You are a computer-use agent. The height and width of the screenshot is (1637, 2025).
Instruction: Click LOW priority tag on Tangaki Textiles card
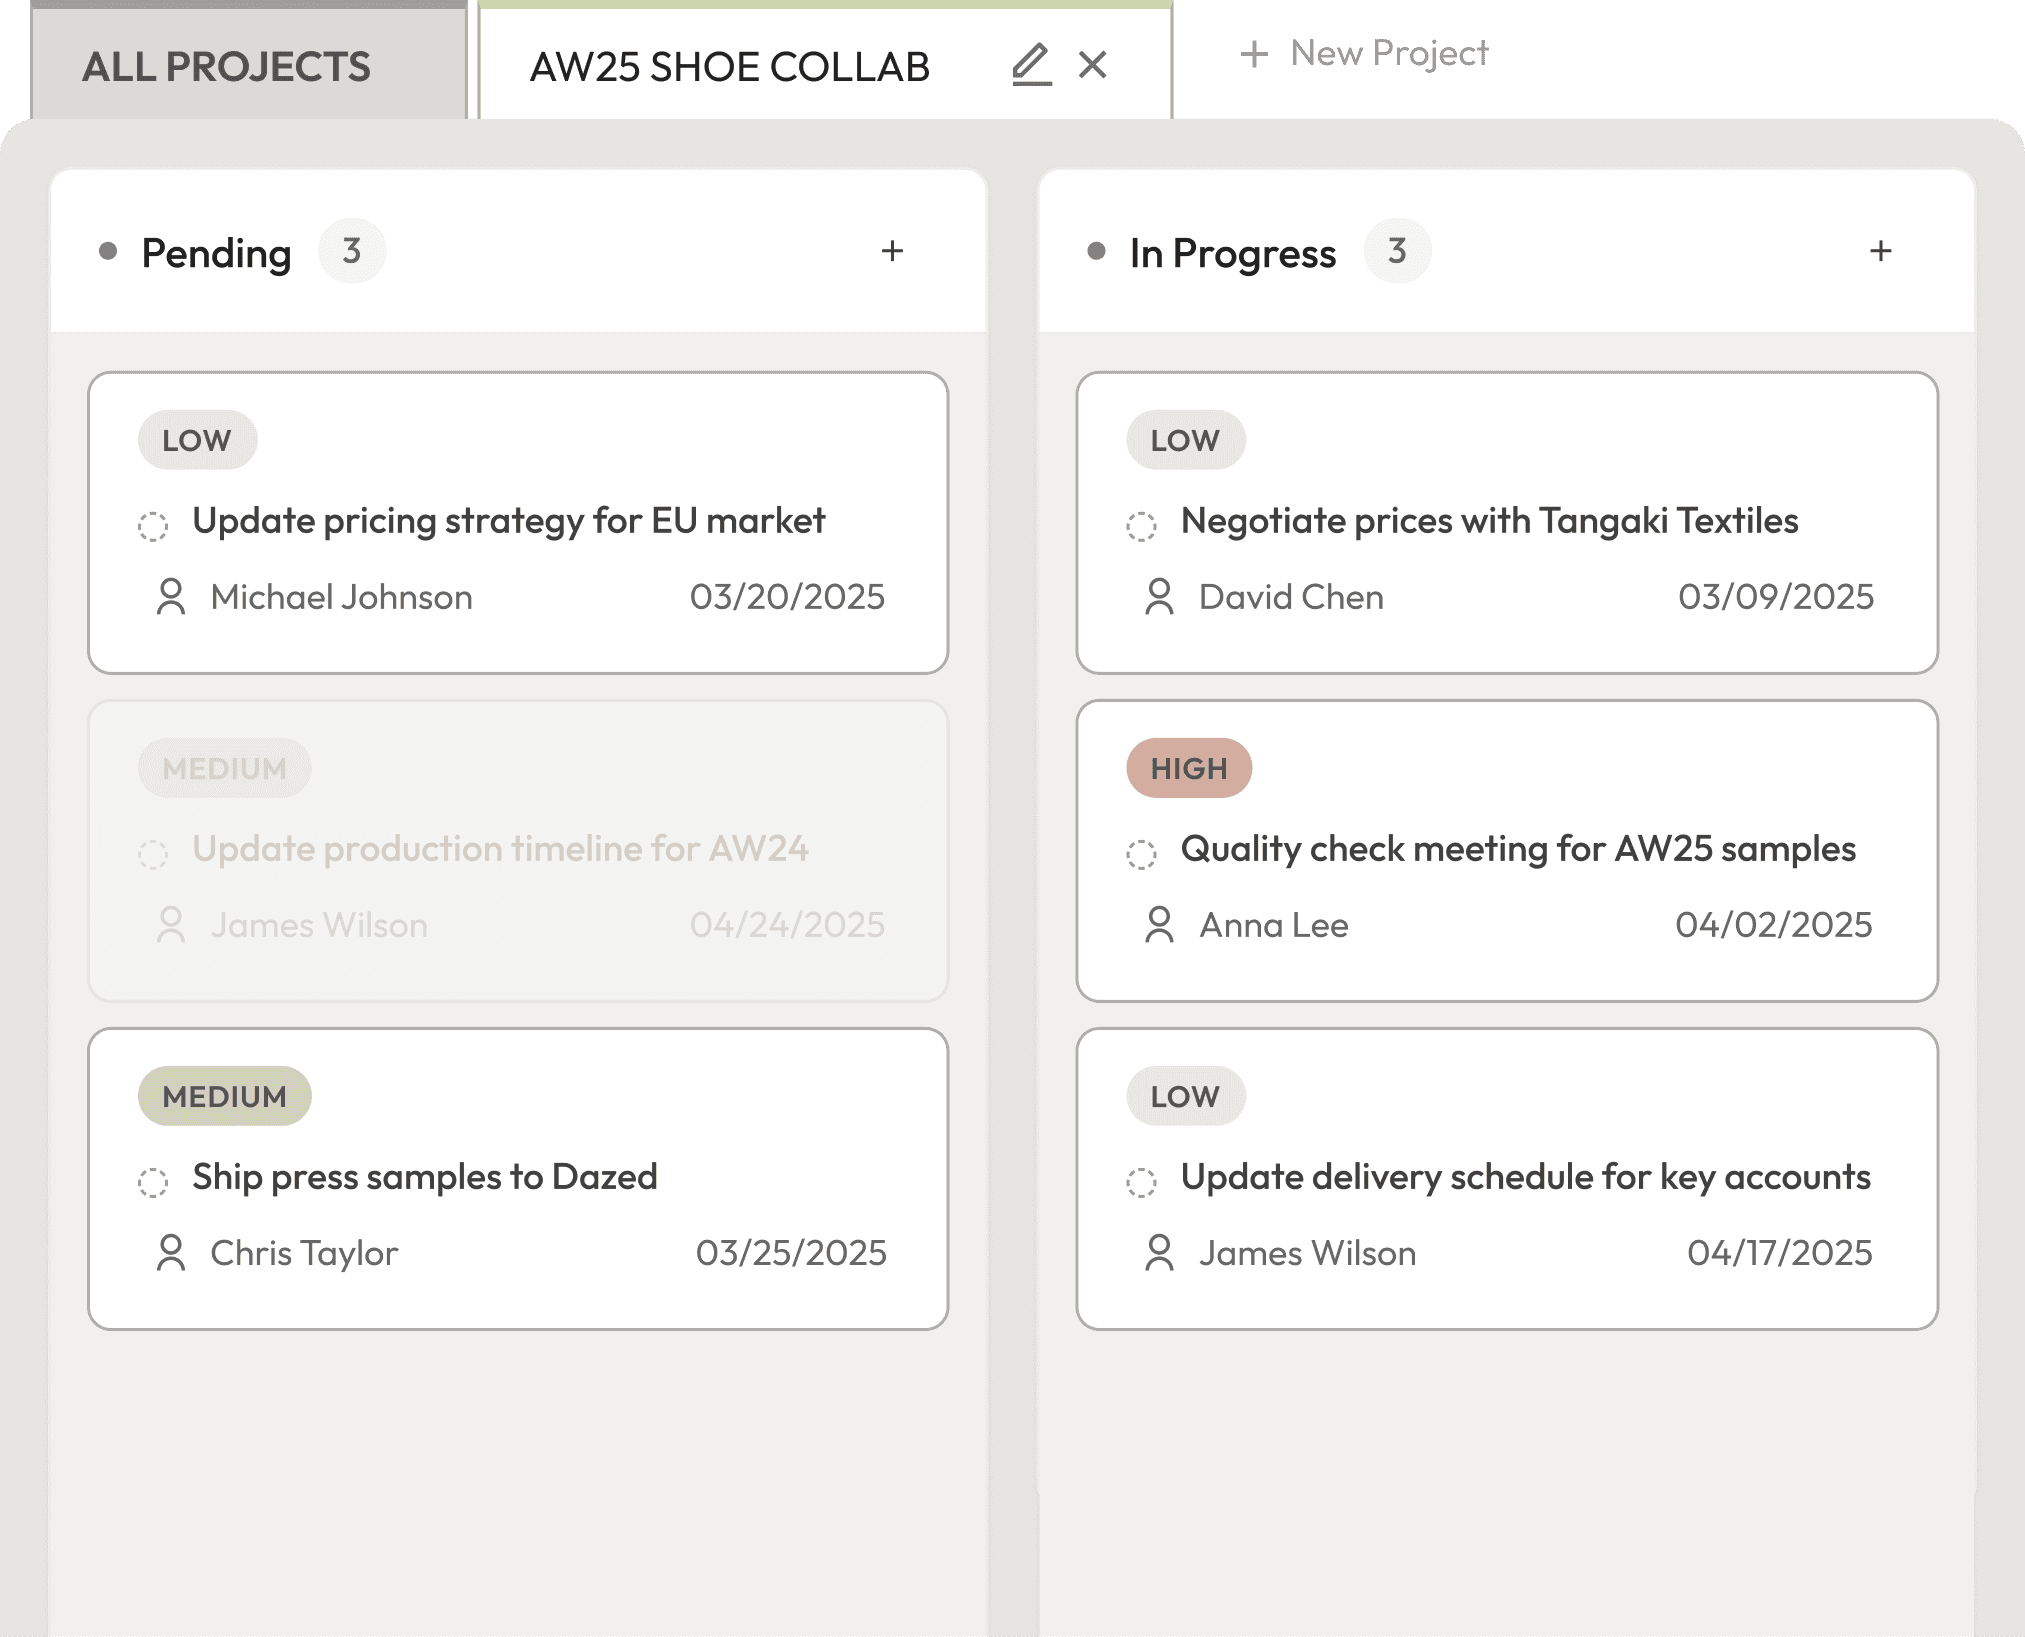point(1185,440)
